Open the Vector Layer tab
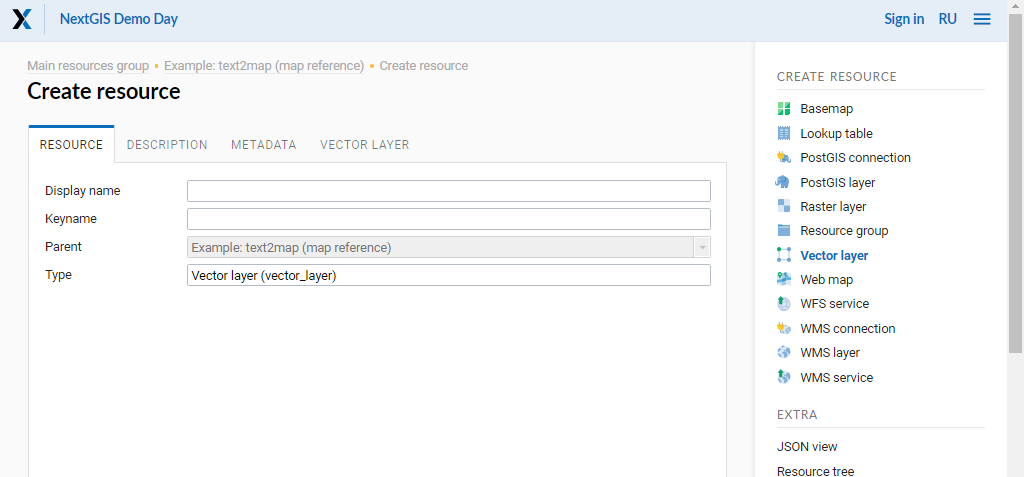This screenshot has width=1024, height=477. click(364, 144)
